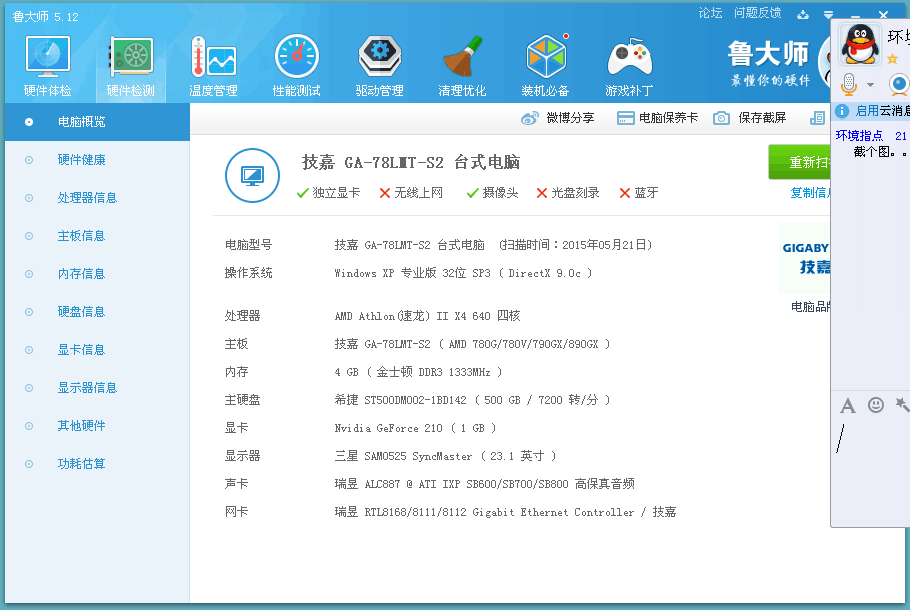Image resolution: width=910 pixels, height=610 pixels.
Task: Click the blue info icon beside 启用云消息
Action: pos(842,111)
